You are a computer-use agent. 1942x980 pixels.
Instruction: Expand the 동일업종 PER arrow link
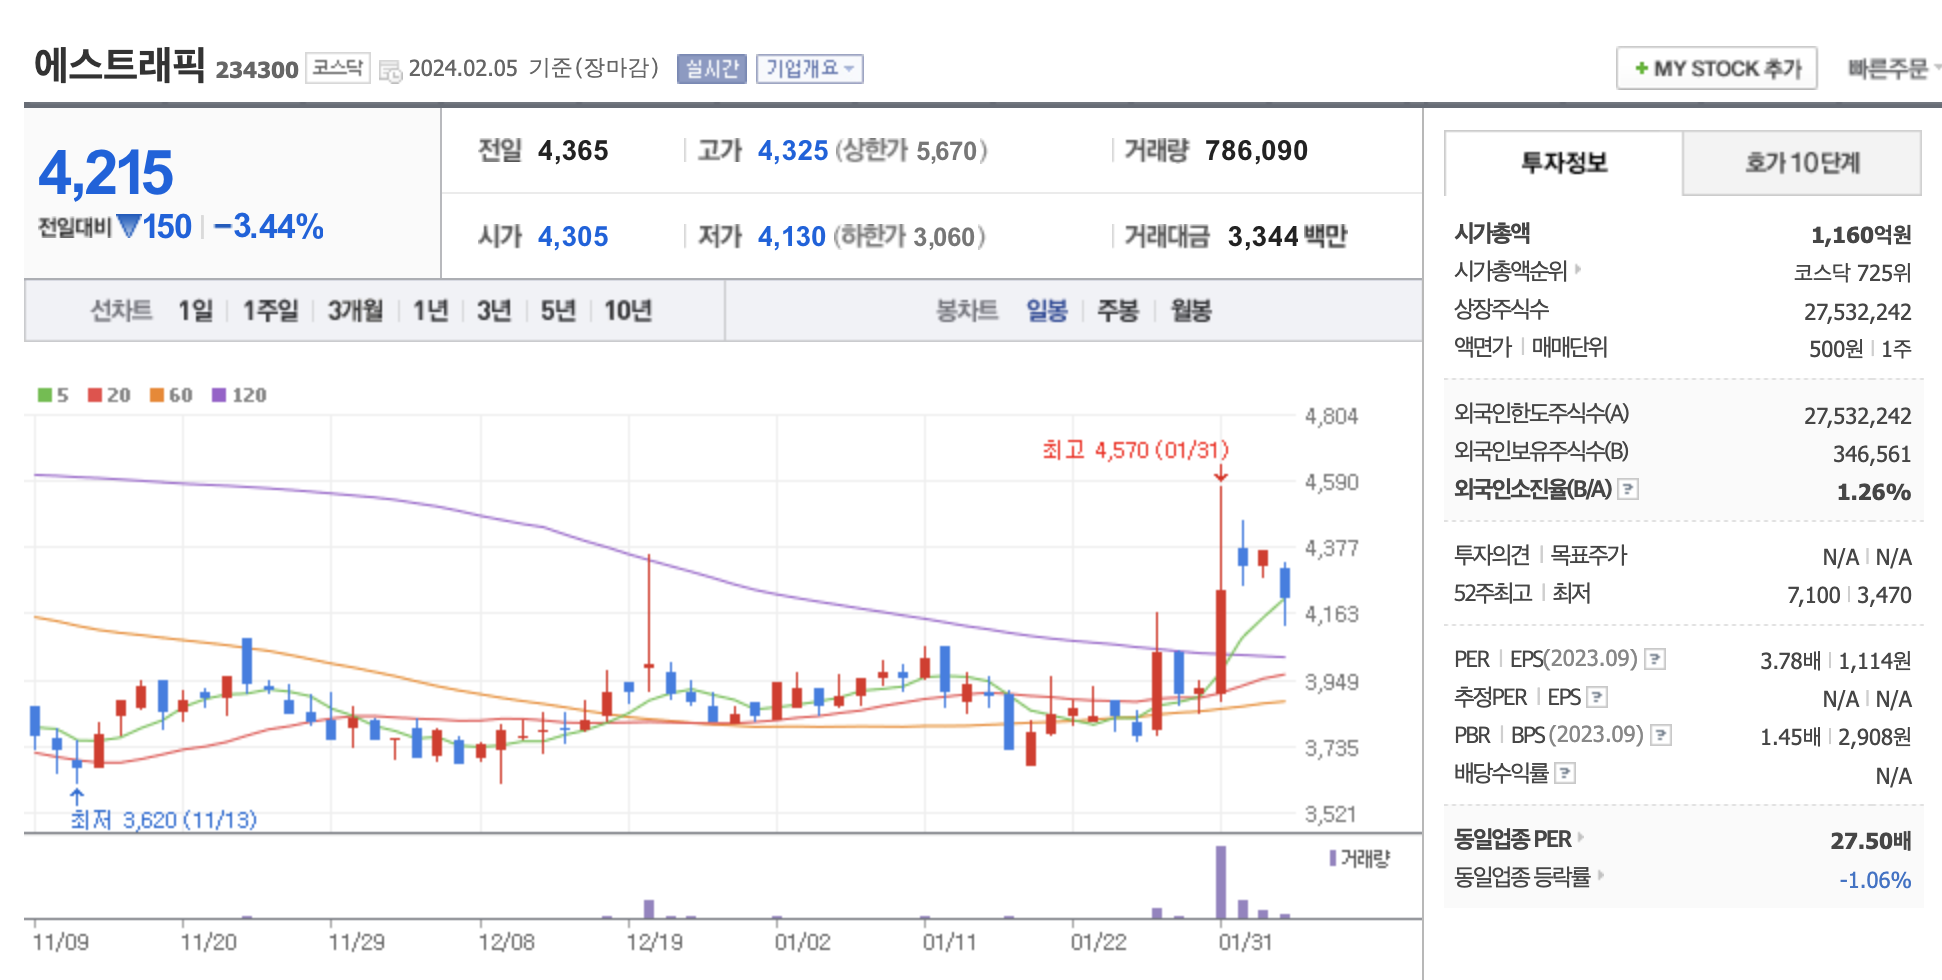(x=1580, y=837)
